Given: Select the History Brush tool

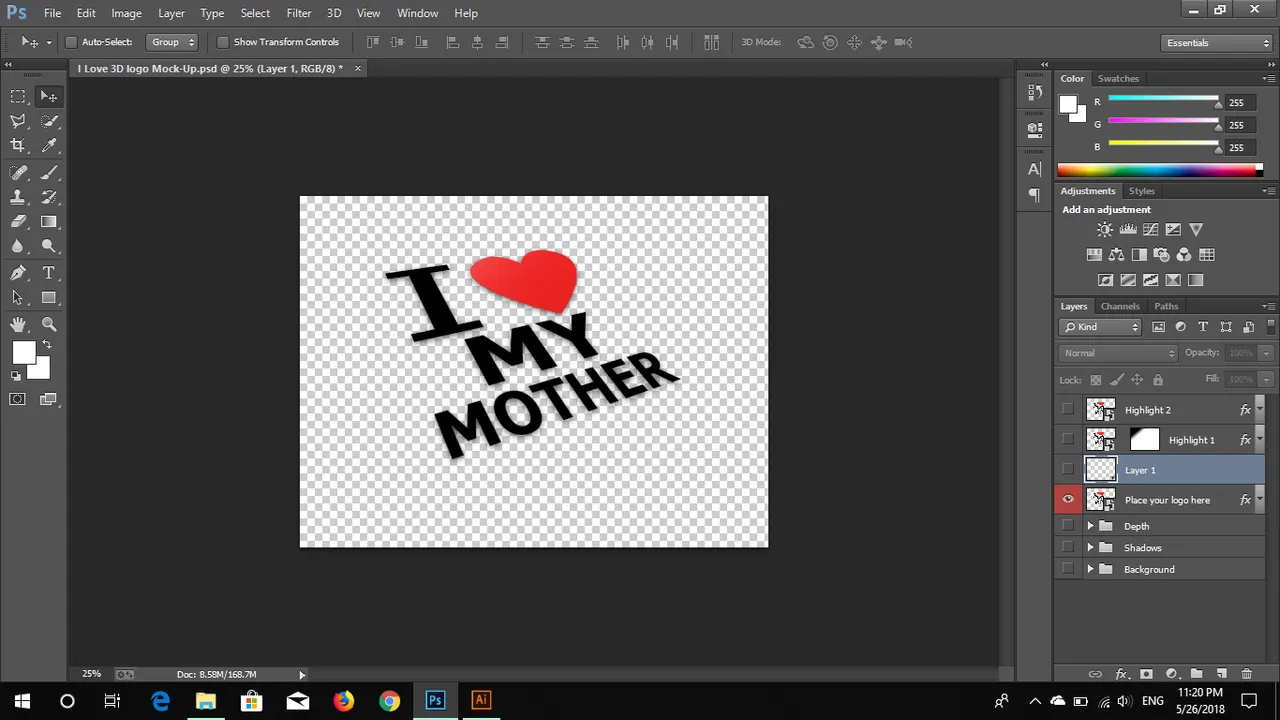Looking at the screenshot, I should click(49, 197).
